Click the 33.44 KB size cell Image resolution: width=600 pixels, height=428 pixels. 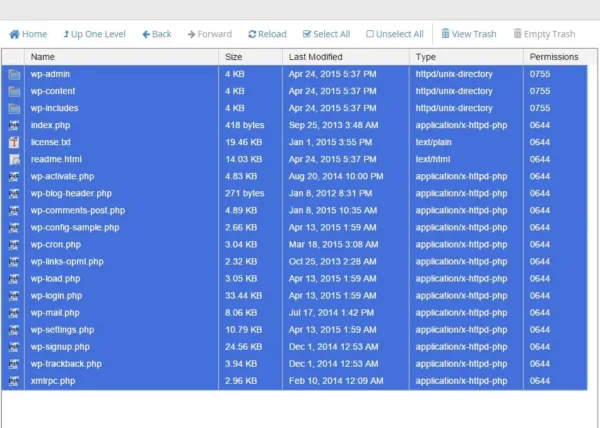pyautogui.click(x=243, y=296)
